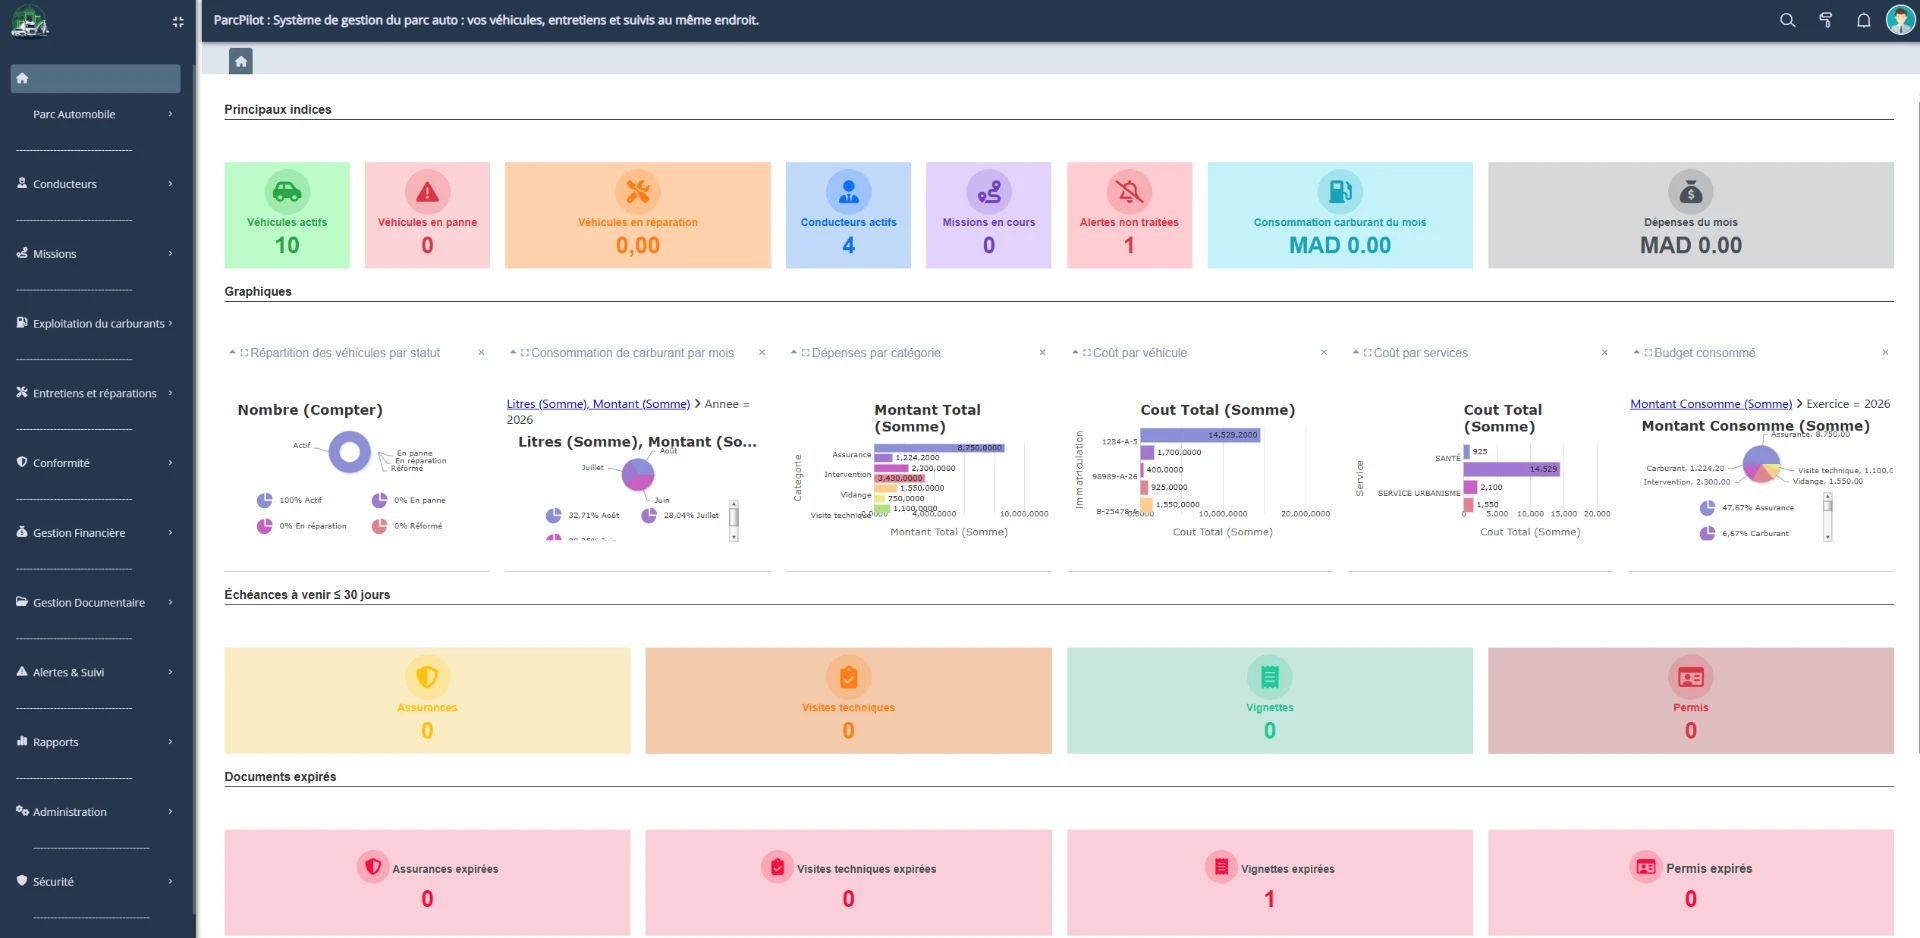Screen dimensions: 1920x938
Task: Follow the 'Litres (Somme), Montant (Somme)' link
Action: 598,404
